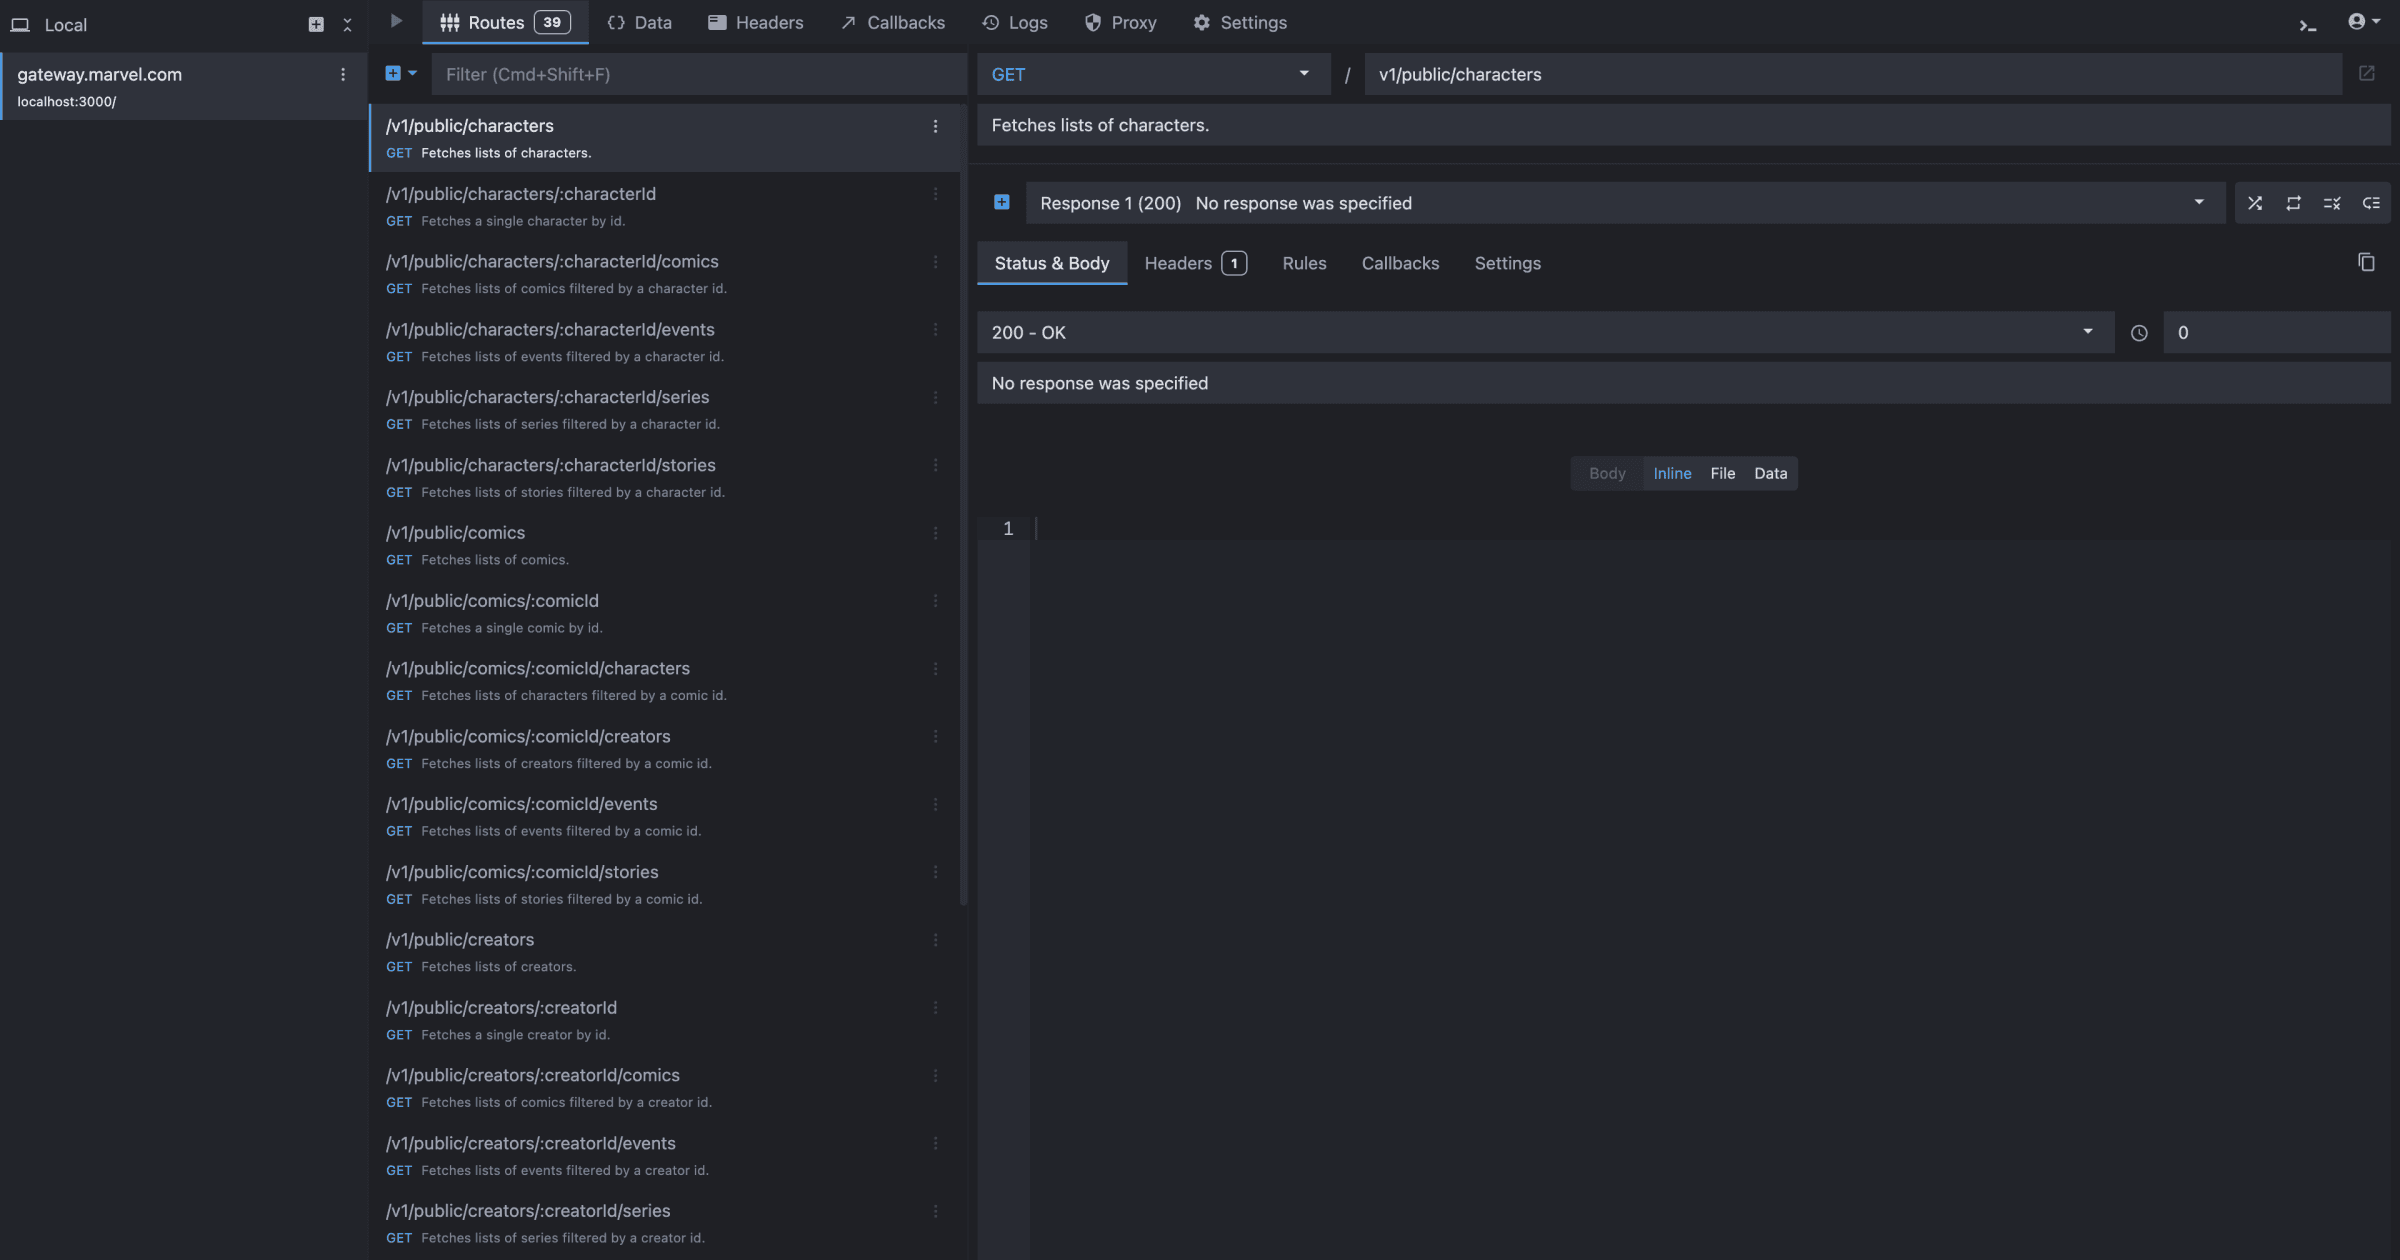The image size is (2400, 1260).
Task: Select the Inline body type
Action: pyautogui.click(x=1672, y=473)
